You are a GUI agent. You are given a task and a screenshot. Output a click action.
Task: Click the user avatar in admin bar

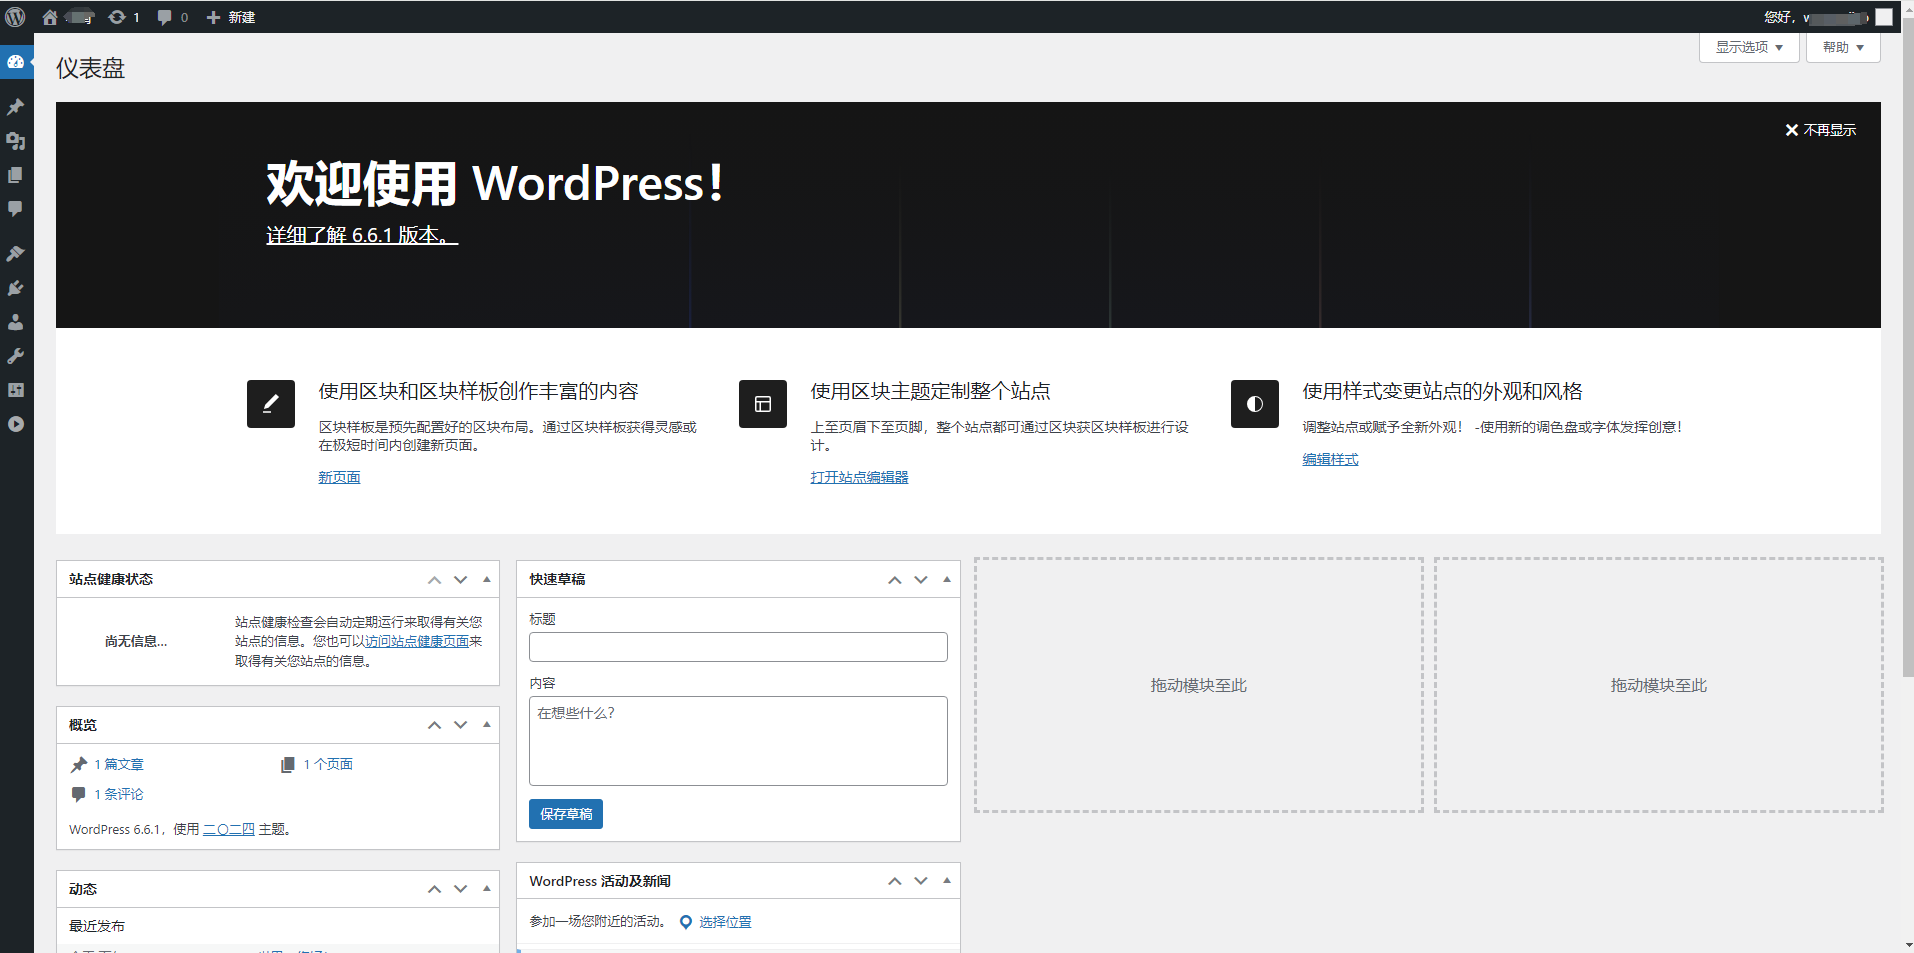1884,17
